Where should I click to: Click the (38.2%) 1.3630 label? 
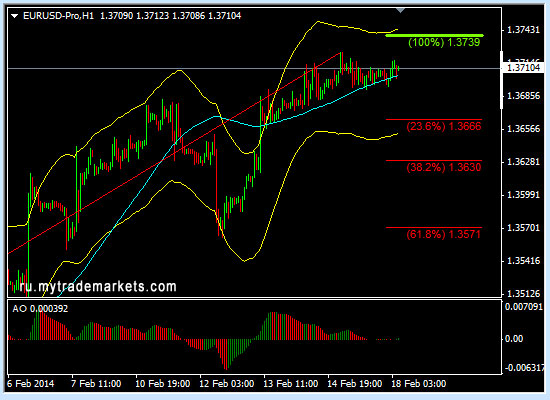tap(444, 167)
